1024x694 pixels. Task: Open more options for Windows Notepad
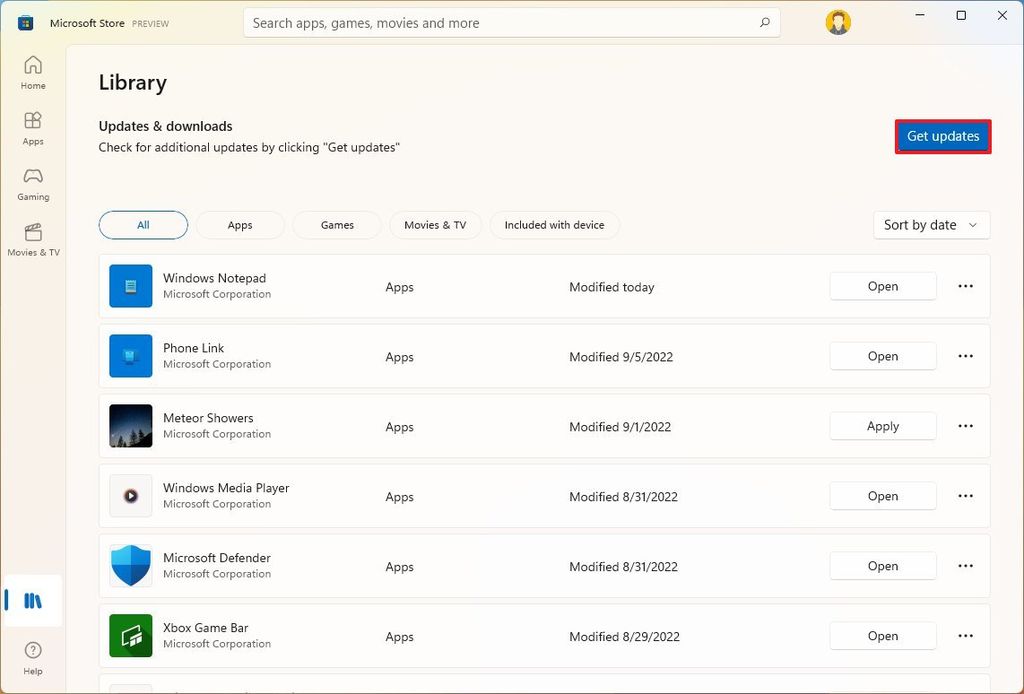965,286
